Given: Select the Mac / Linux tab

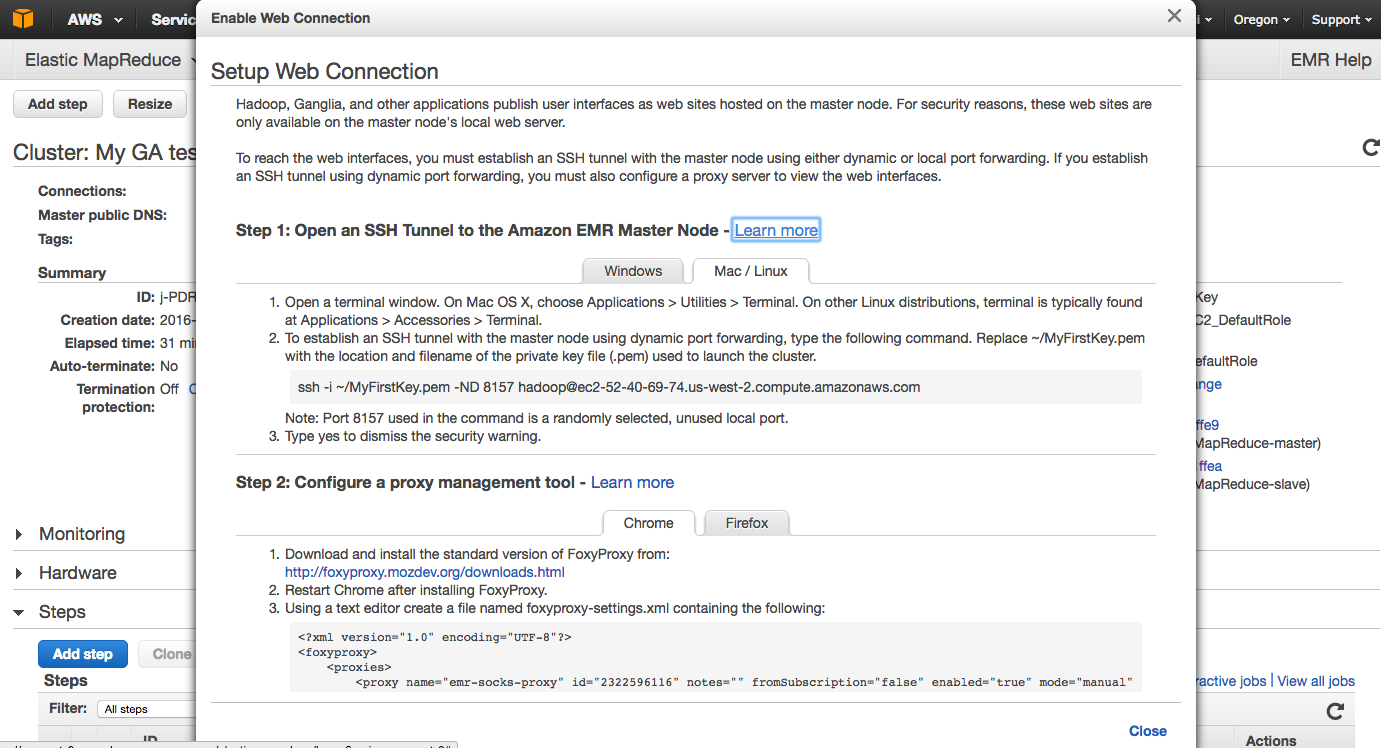Looking at the screenshot, I should [x=751, y=271].
